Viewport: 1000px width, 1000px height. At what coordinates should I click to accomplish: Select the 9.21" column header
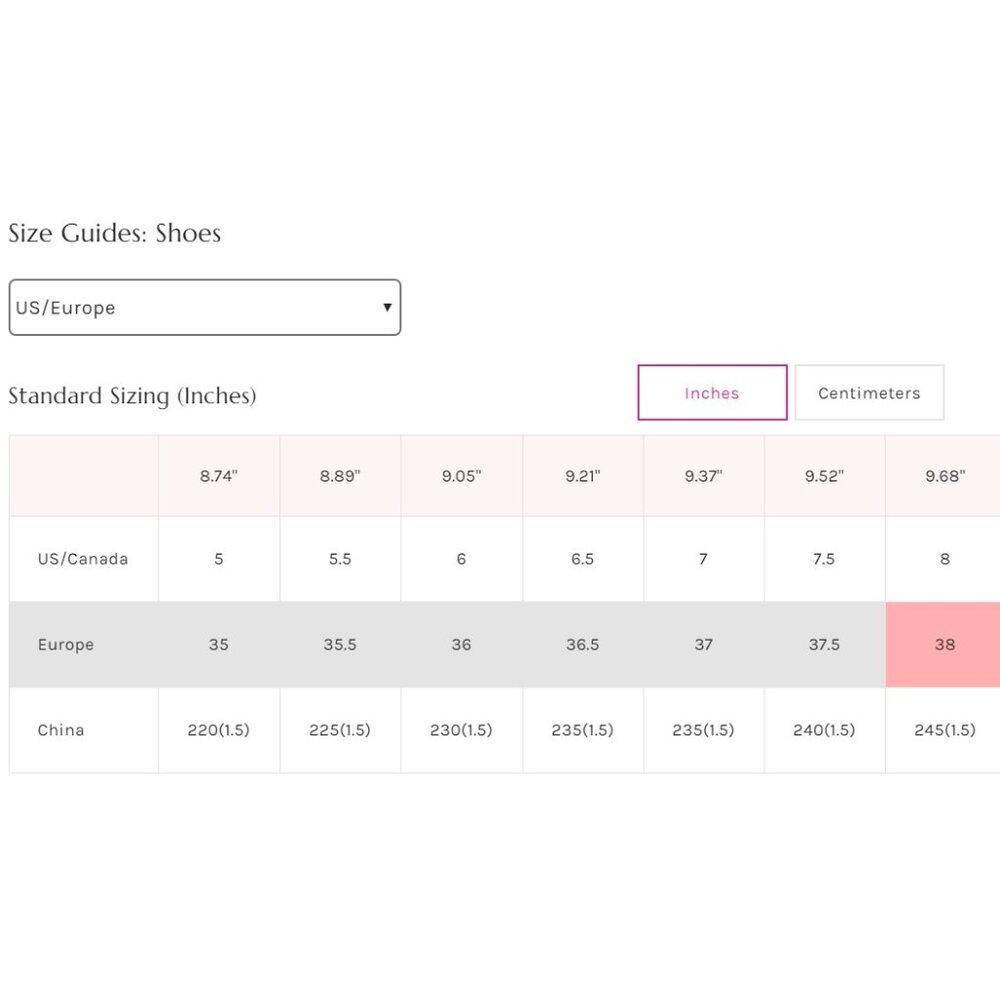[582, 476]
